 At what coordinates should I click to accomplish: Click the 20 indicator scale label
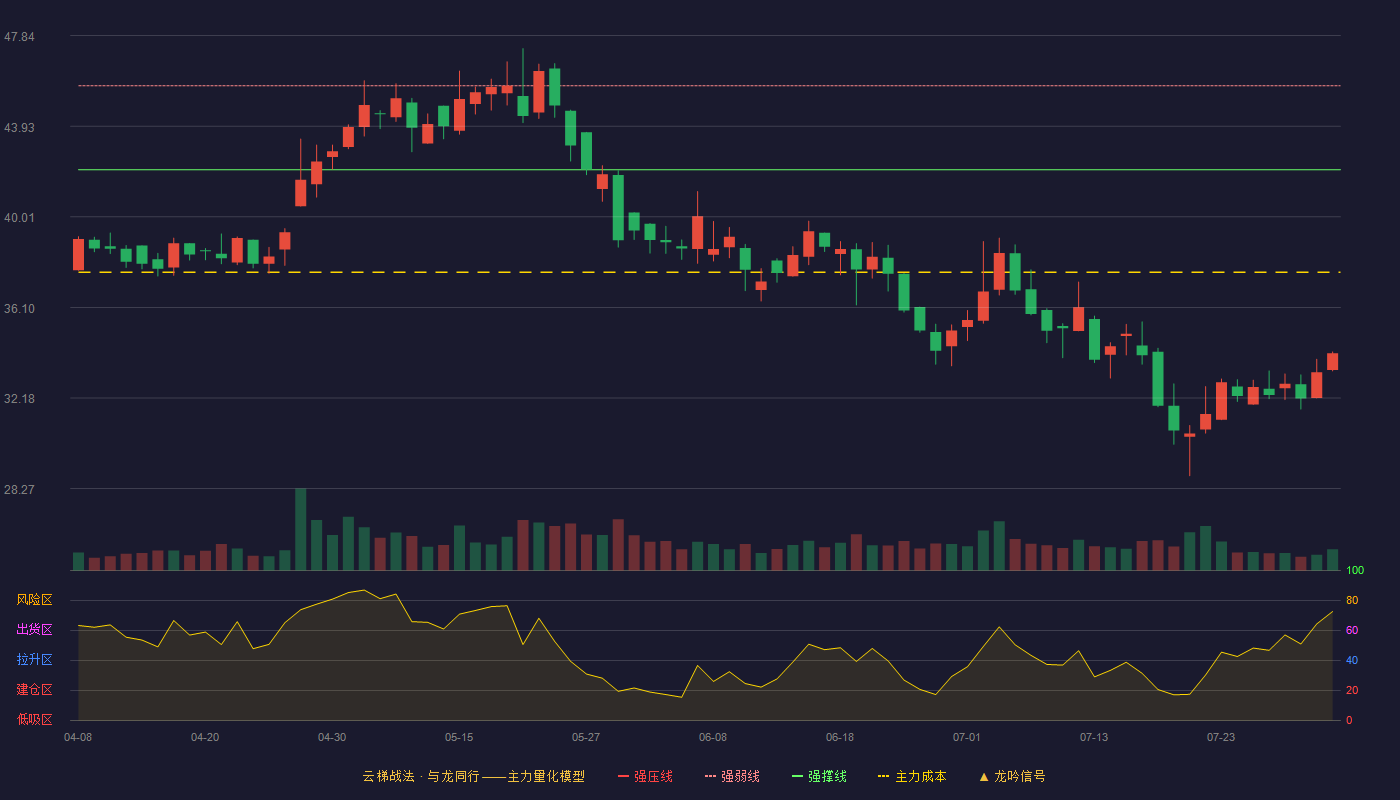click(1352, 690)
